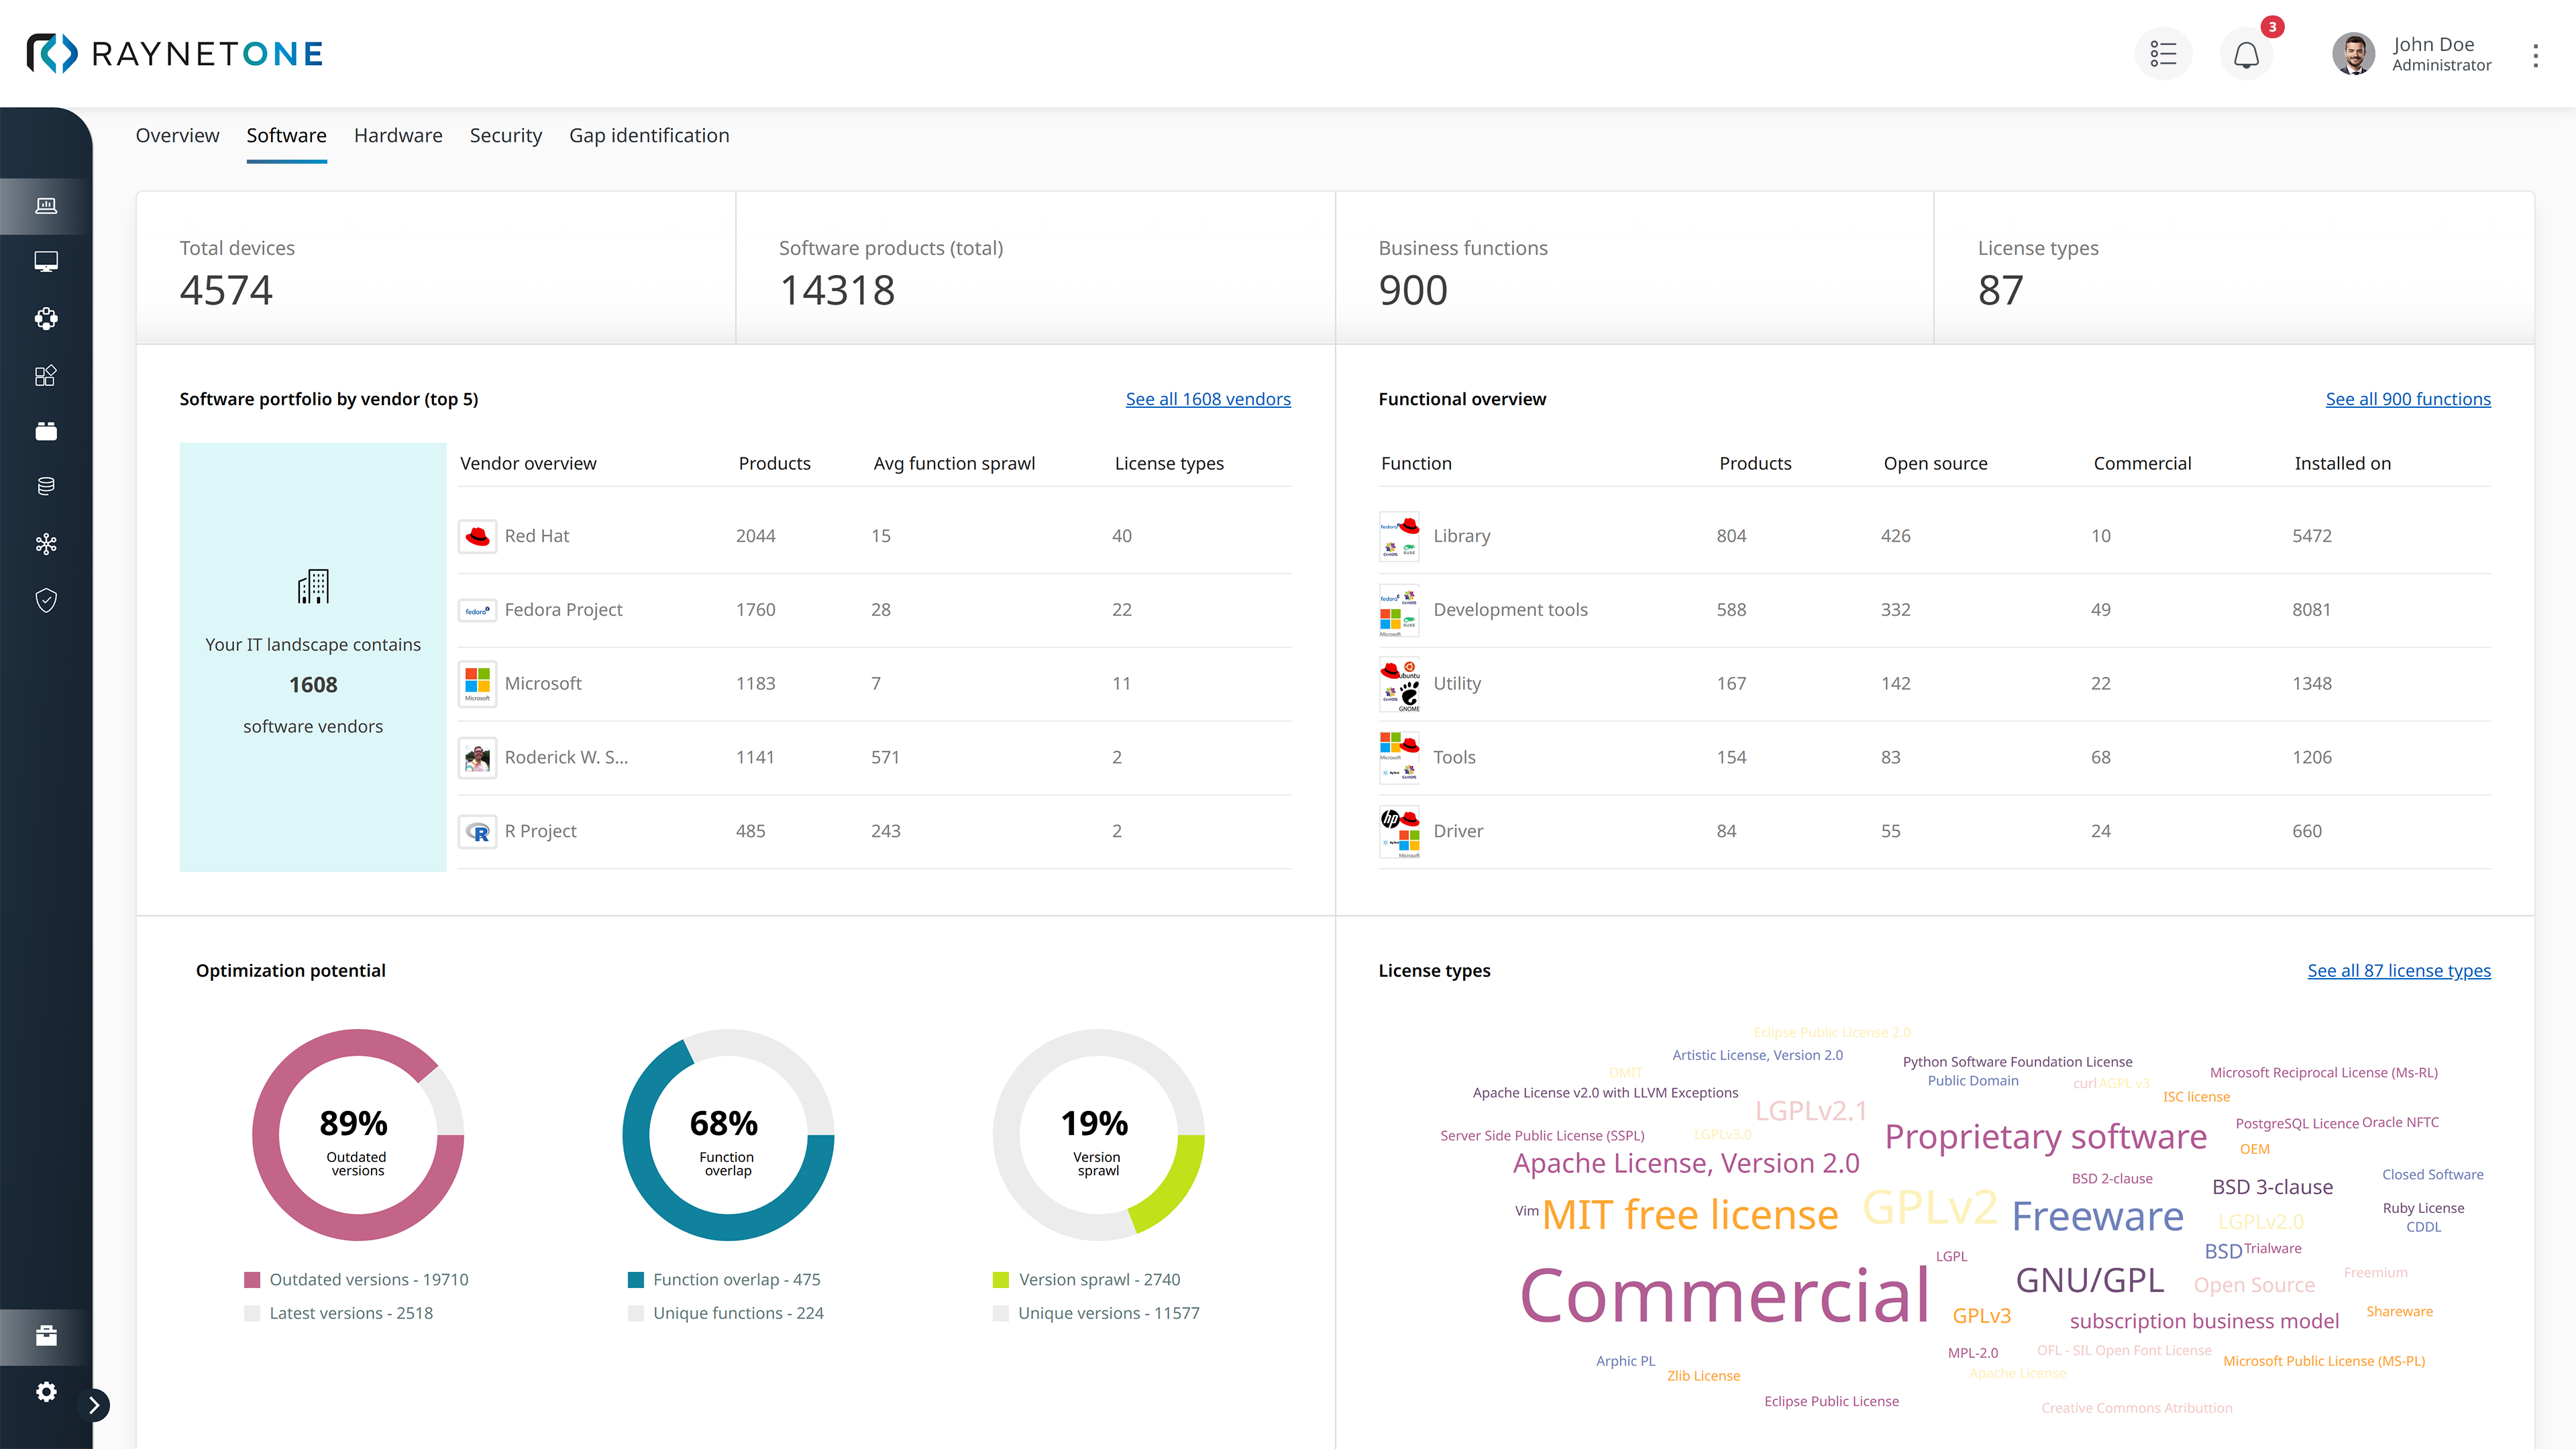Click See all 1608 vendors link
The image size is (2576, 1449).
[x=1208, y=399]
